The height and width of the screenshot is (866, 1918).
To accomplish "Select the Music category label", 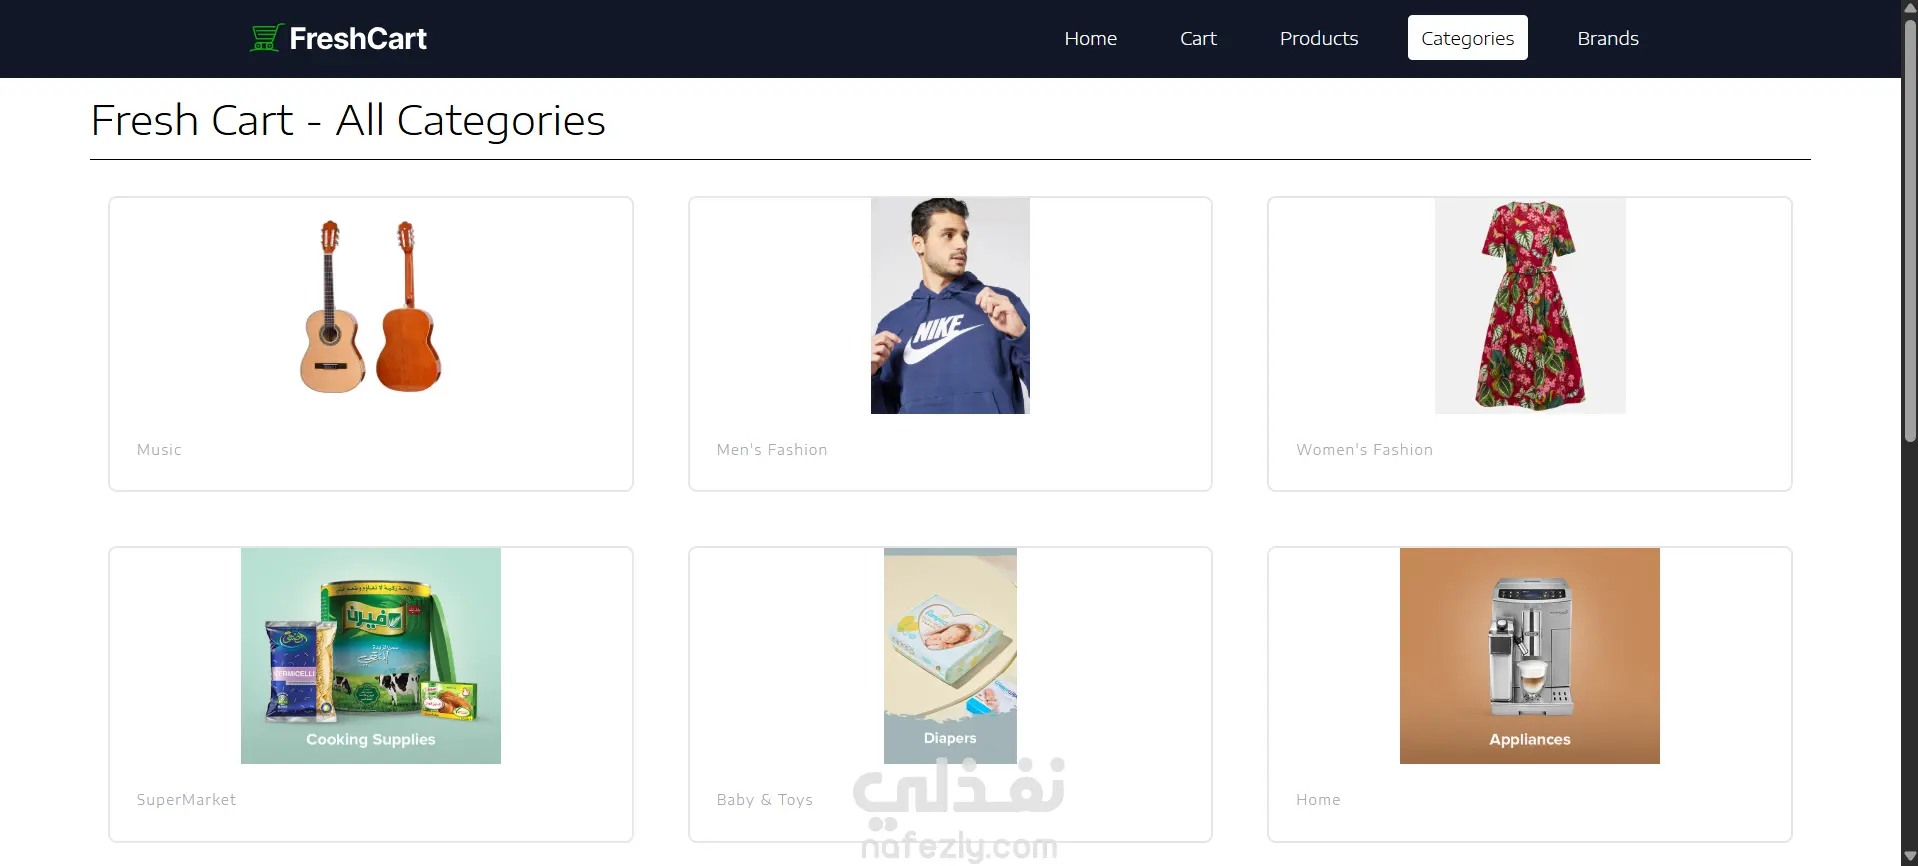I will [159, 450].
